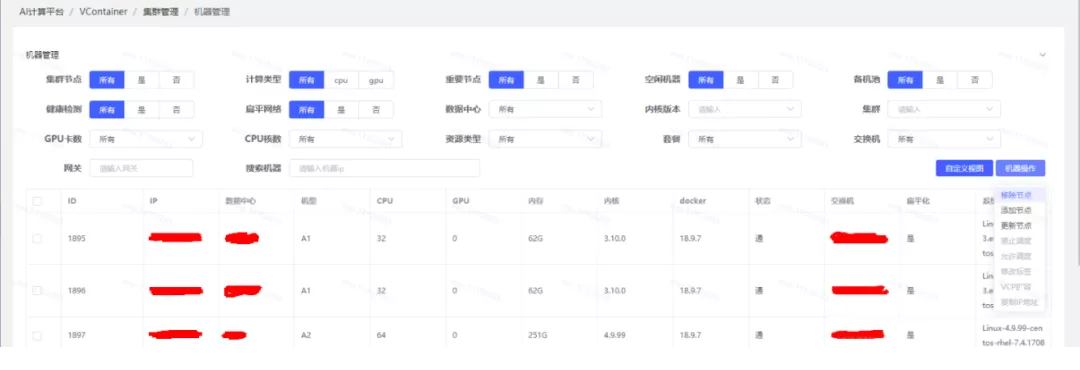Set 备机池 filter to 否
The width and height of the screenshot is (1080, 370).
[x=975, y=80]
